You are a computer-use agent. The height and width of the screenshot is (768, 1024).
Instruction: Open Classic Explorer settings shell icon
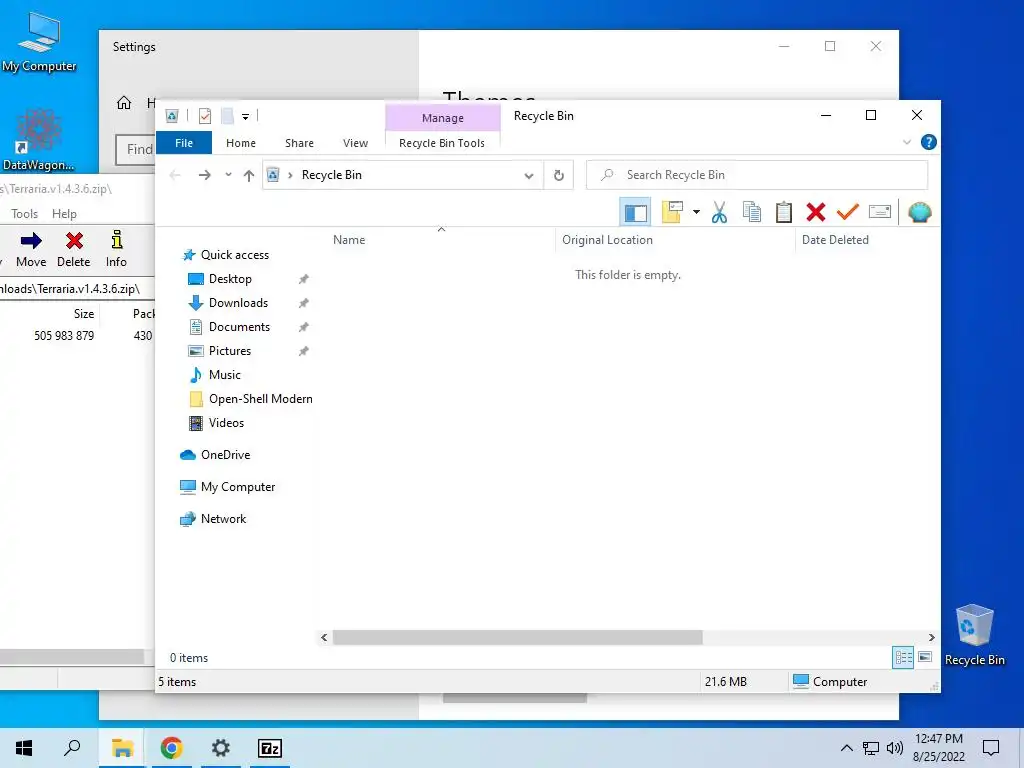pyautogui.click(x=920, y=212)
